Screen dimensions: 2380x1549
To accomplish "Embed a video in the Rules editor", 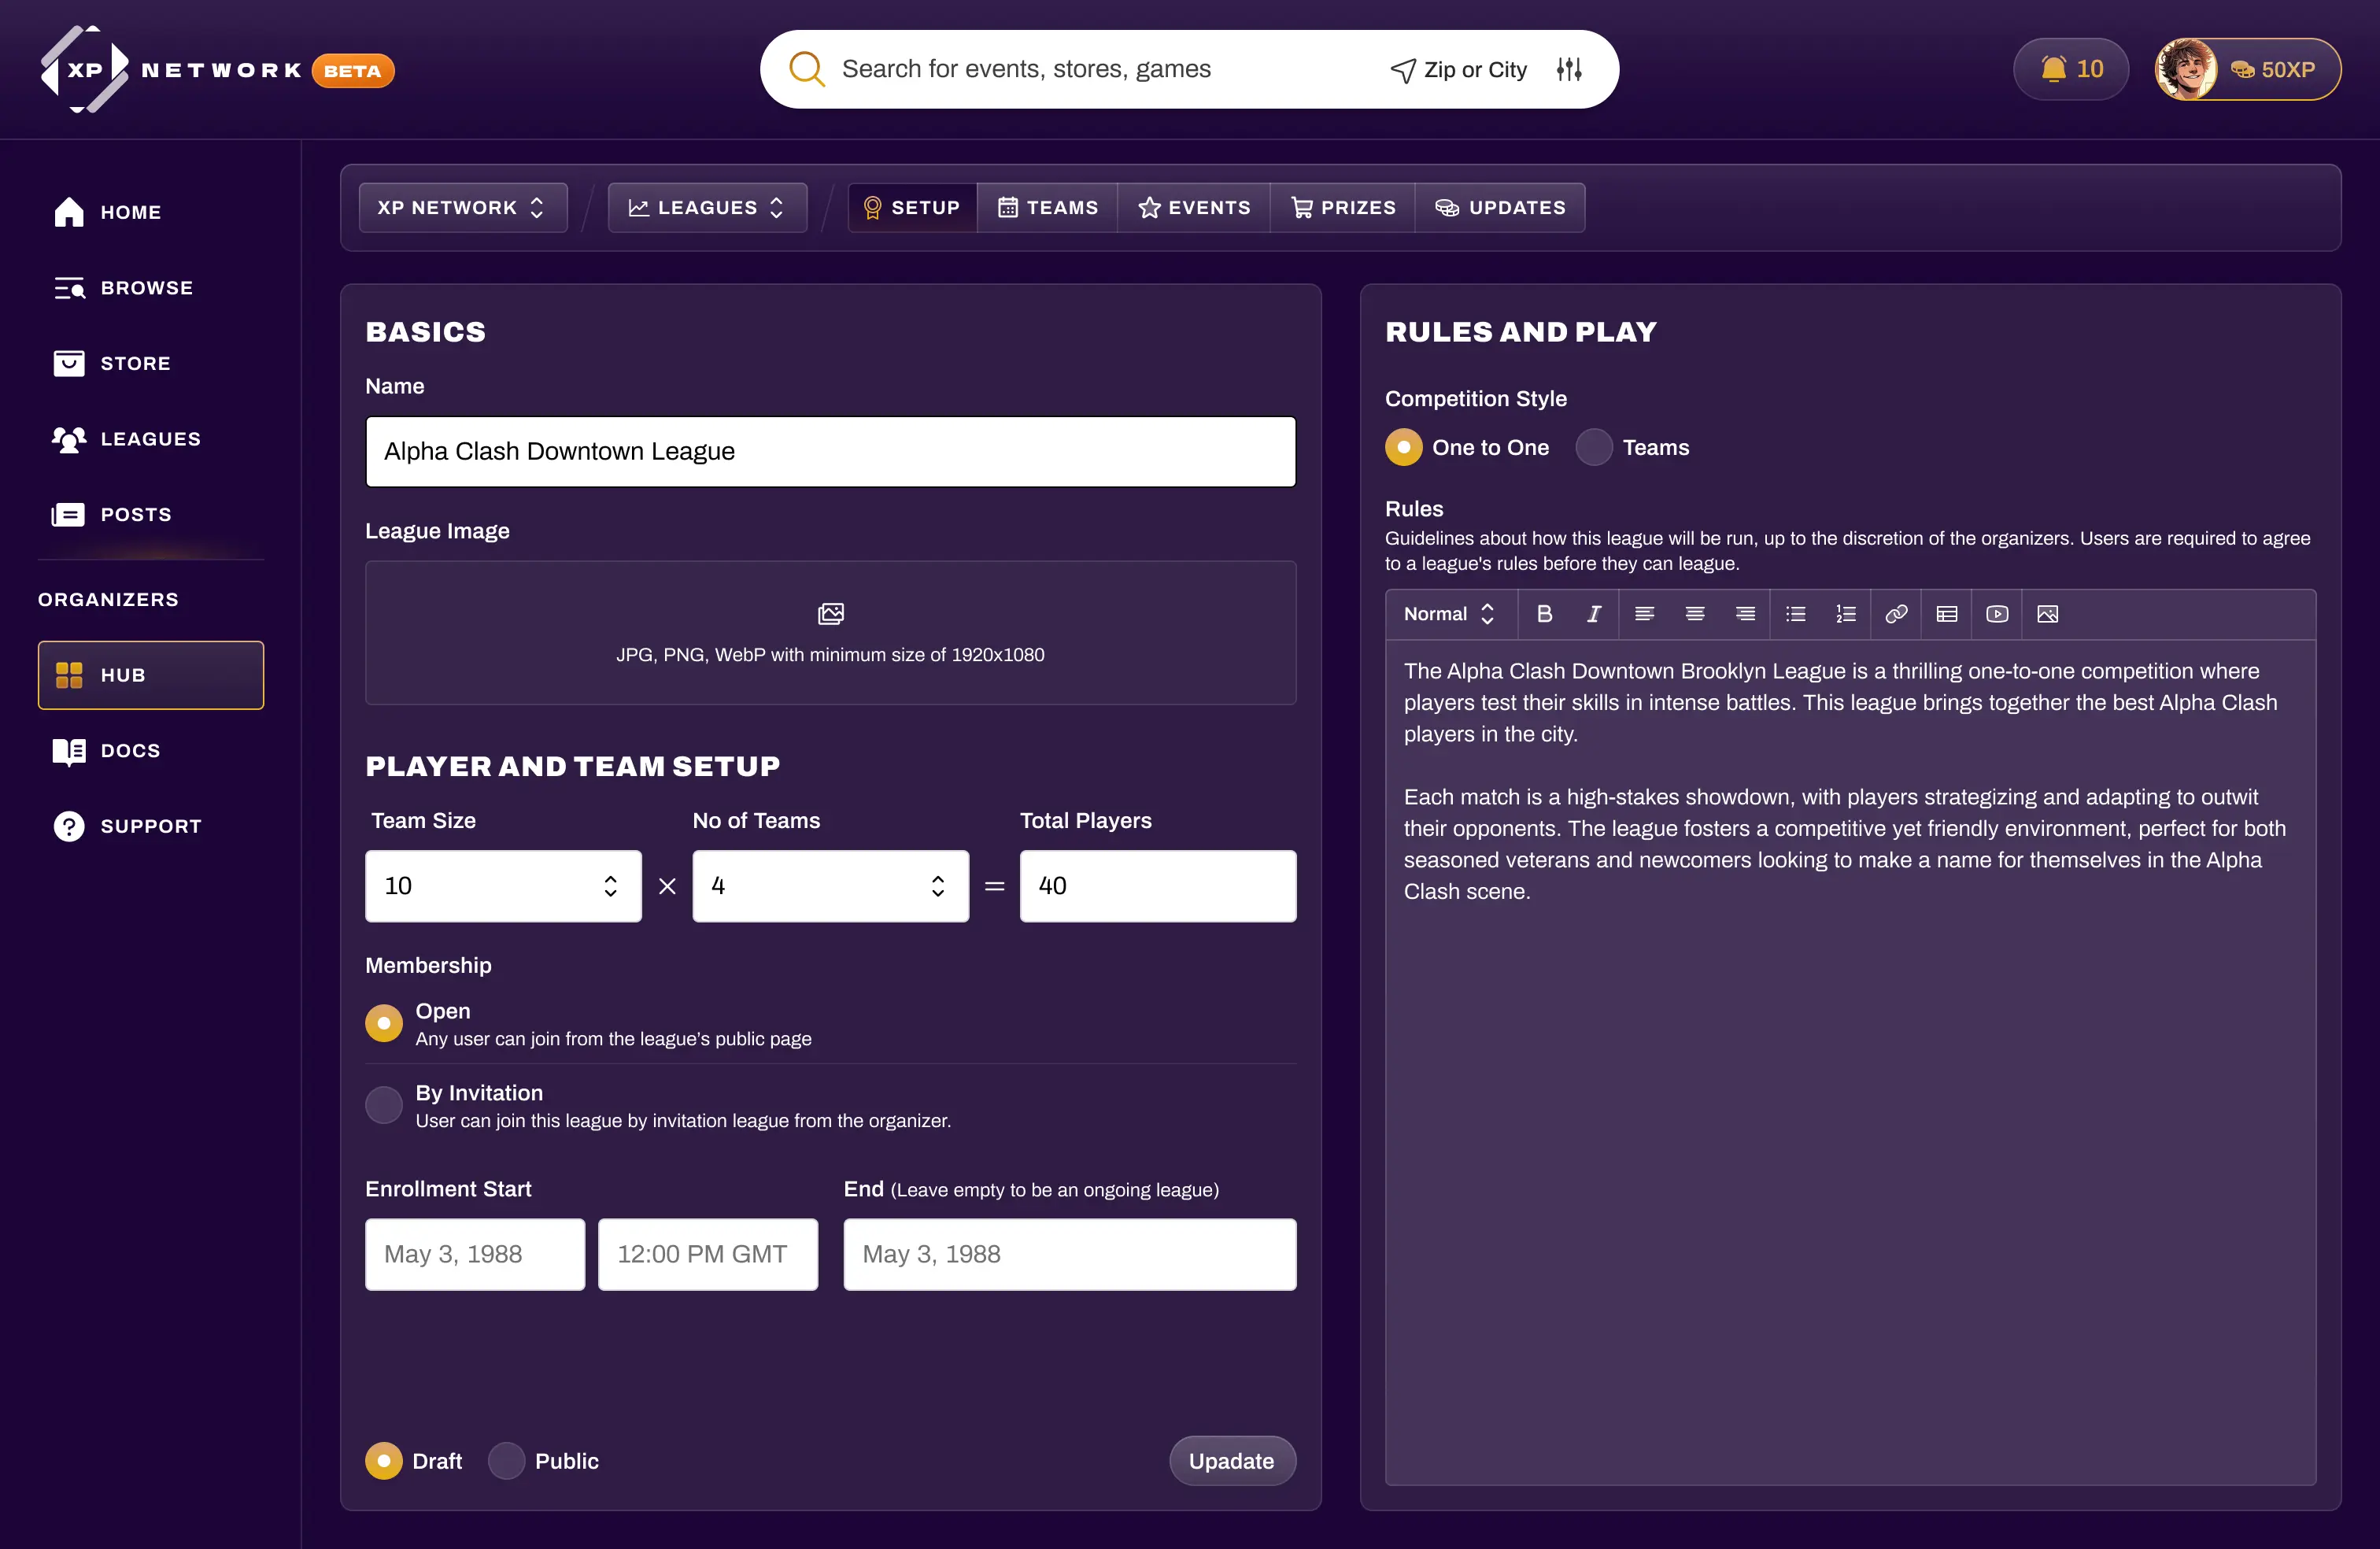I will click(1997, 614).
